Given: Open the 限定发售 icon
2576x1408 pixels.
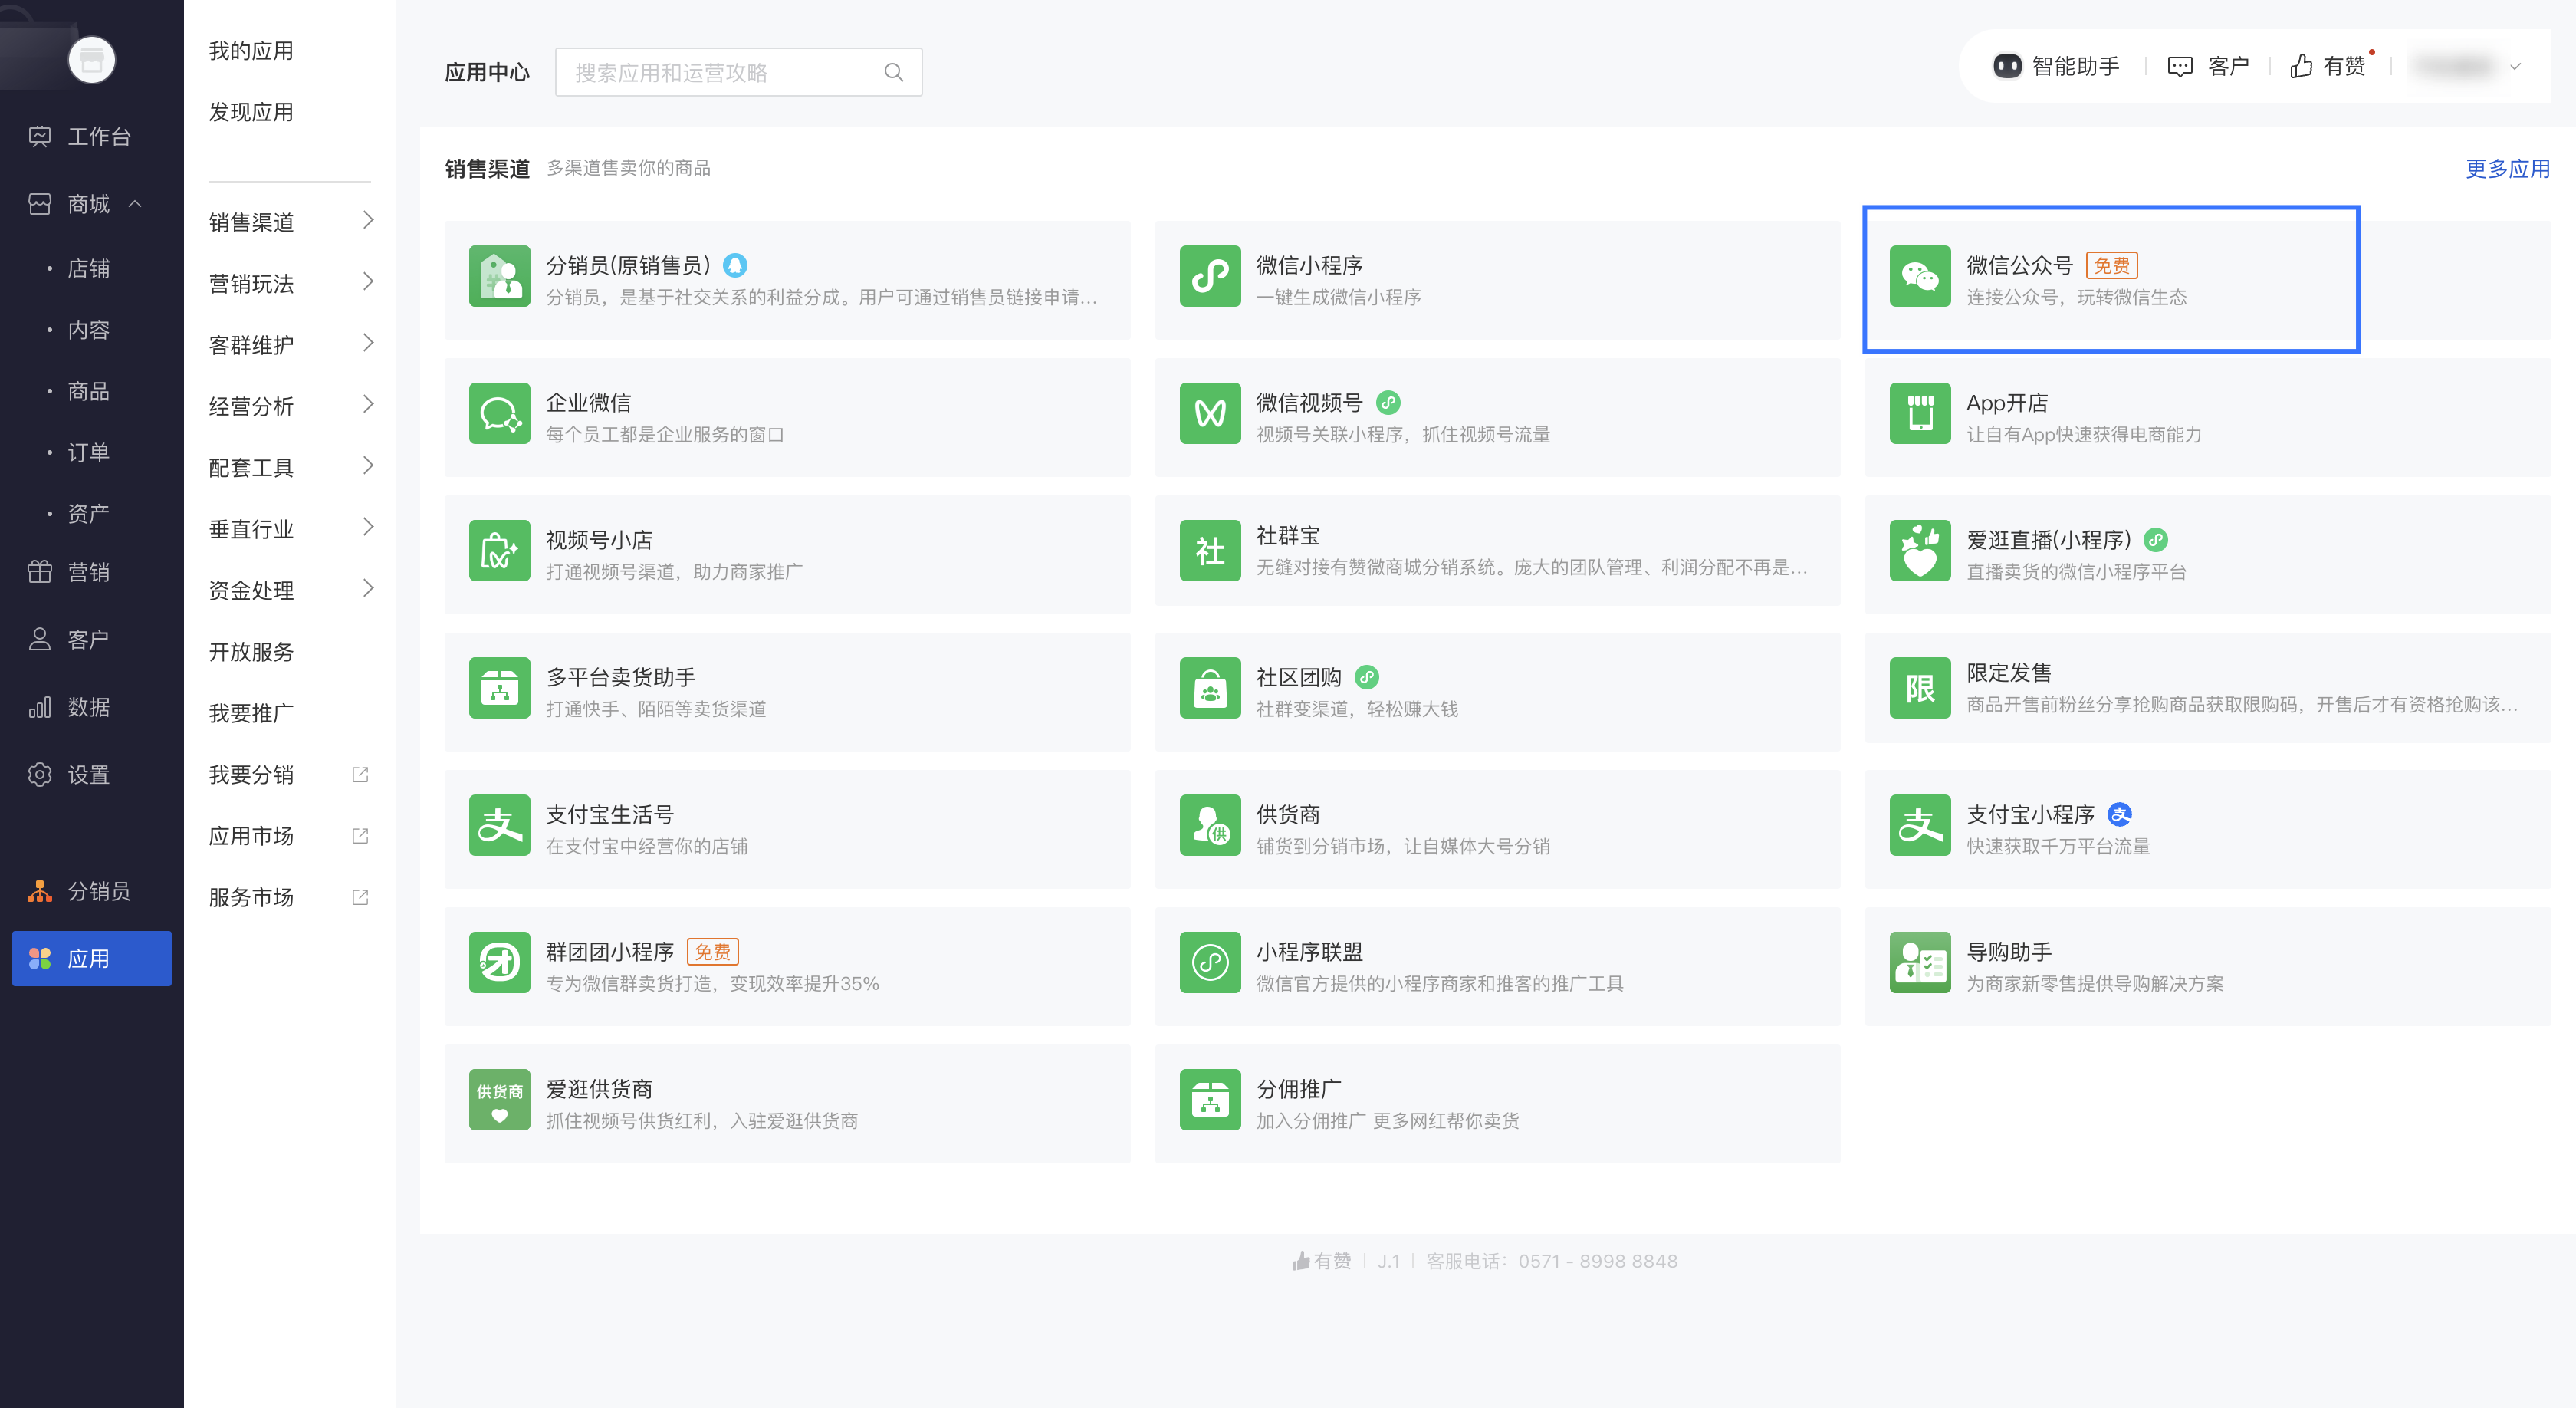Looking at the screenshot, I should click(1919, 688).
